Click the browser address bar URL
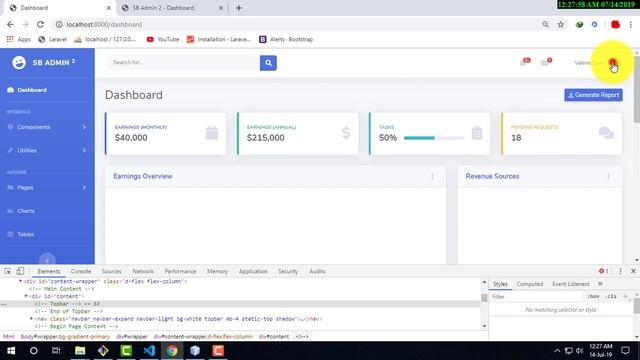Viewport: 640px width, 360px height. [x=104, y=24]
